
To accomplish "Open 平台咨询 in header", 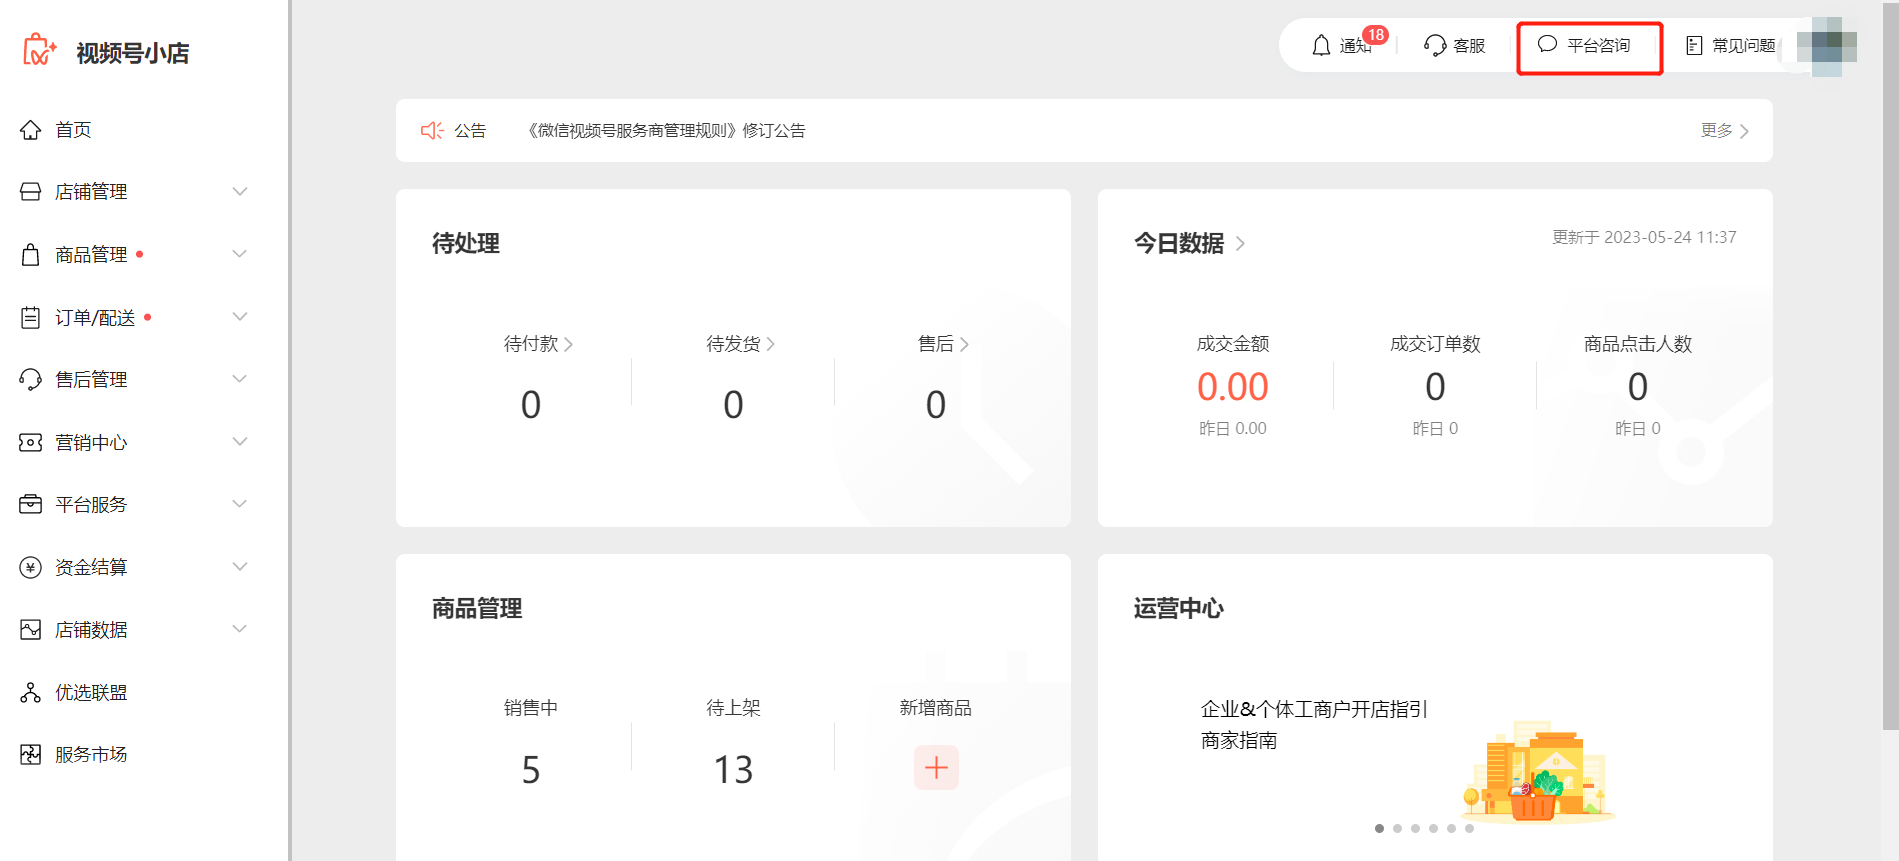I will [x=1598, y=46].
